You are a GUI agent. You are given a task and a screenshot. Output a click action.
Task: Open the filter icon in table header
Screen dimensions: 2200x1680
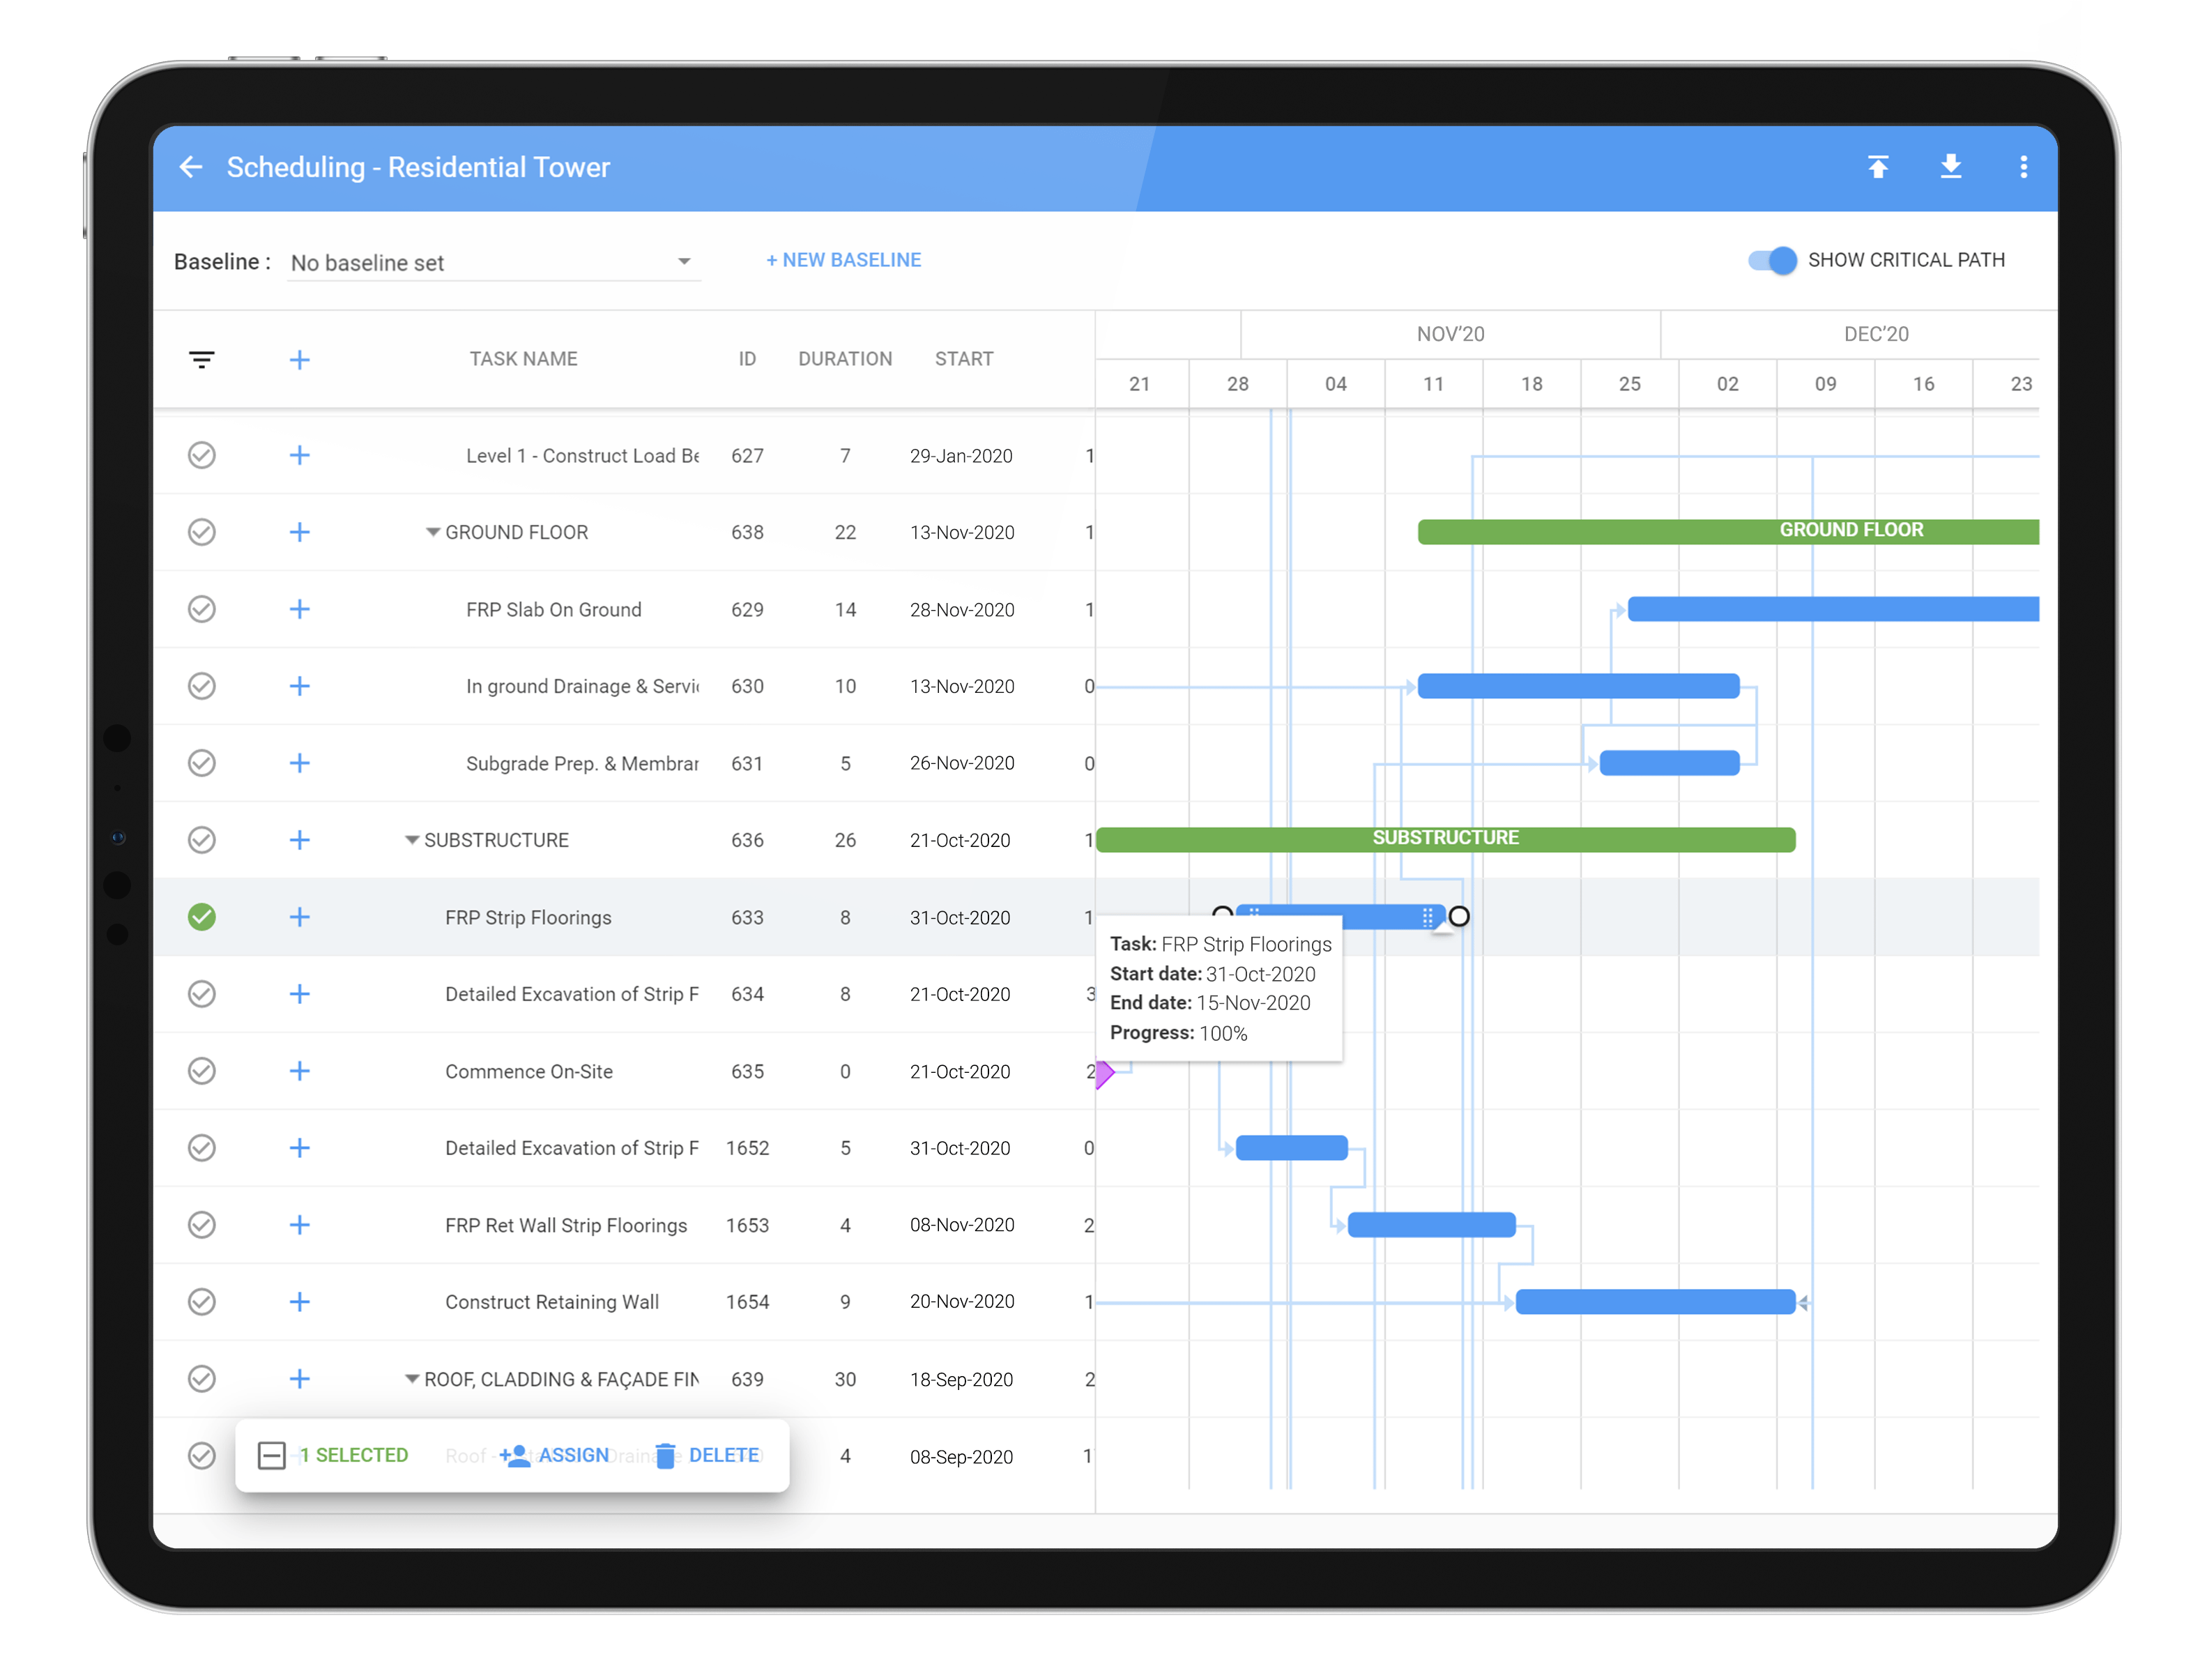point(202,359)
